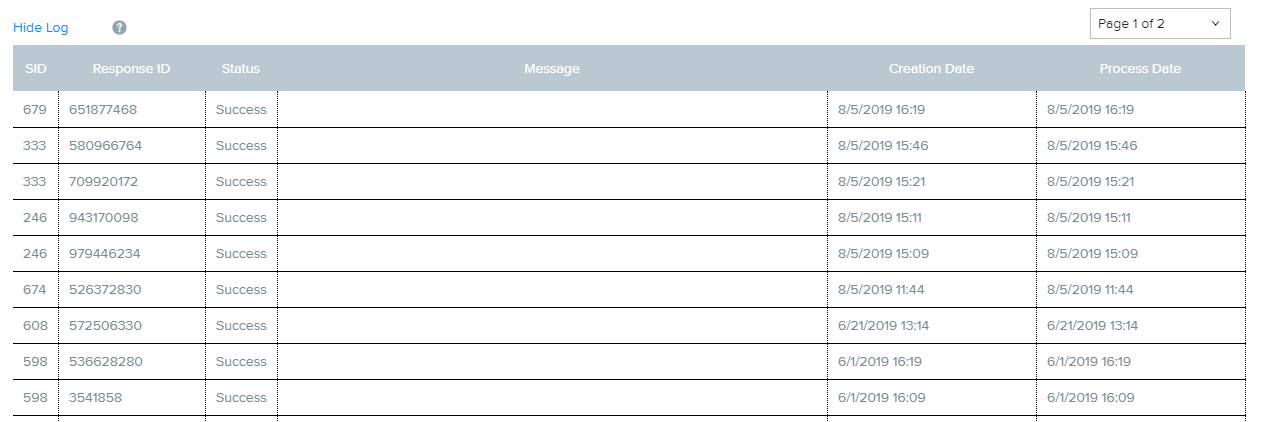Open the Page 1 of 2 dropdown
Screen dimensions: 1263x422
[1159, 24]
